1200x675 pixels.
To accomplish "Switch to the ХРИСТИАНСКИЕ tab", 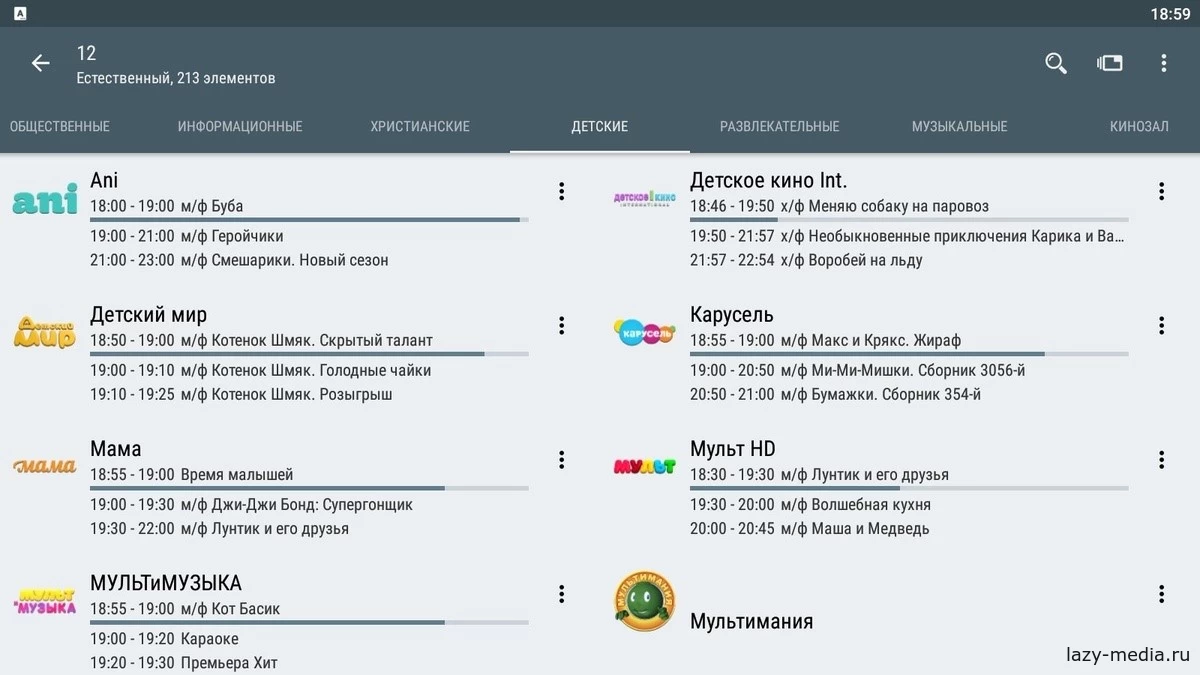I will tap(420, 127).
